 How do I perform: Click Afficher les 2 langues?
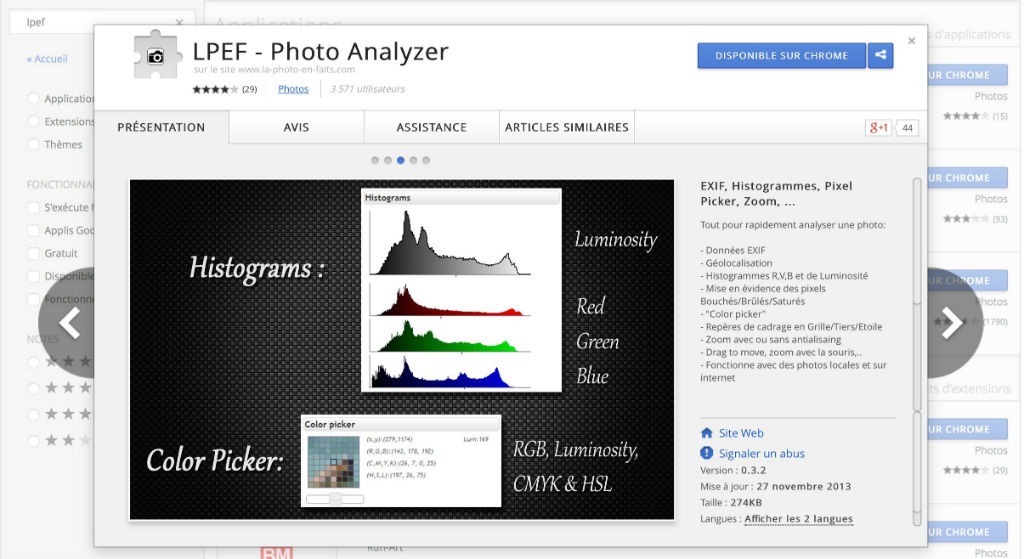point(799,519)
